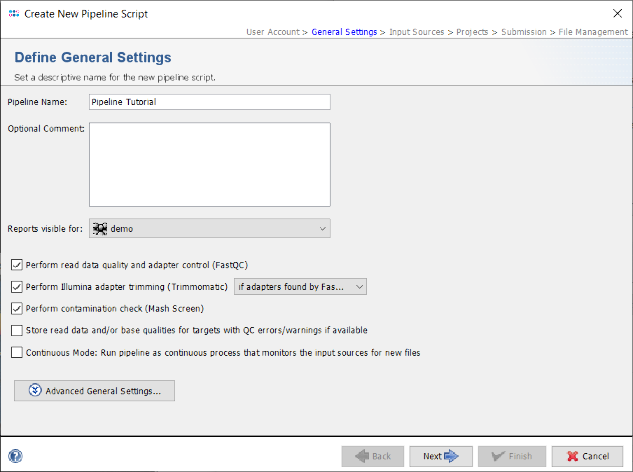Proceed with the Next button
Viewport: 633px width, 472px height.
[x=440, y=456]
